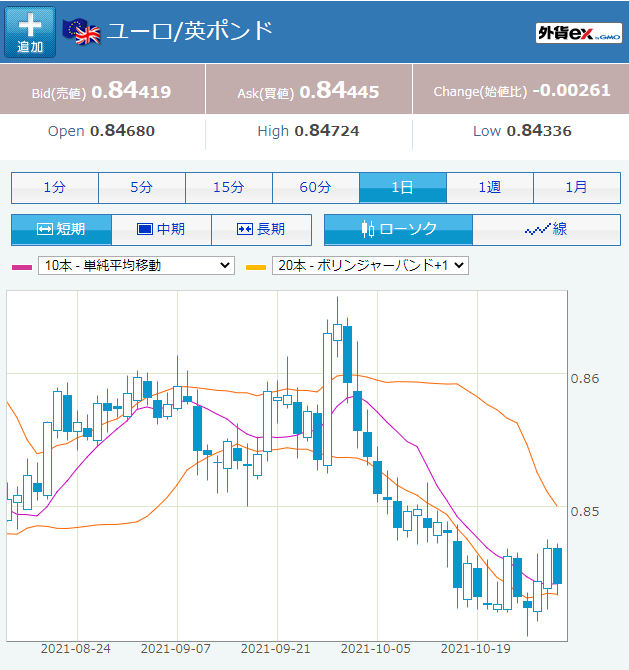The image size is (629, 670).
Task: Open the 外貨ex by GMO logo link
Action: click(579, 33)
